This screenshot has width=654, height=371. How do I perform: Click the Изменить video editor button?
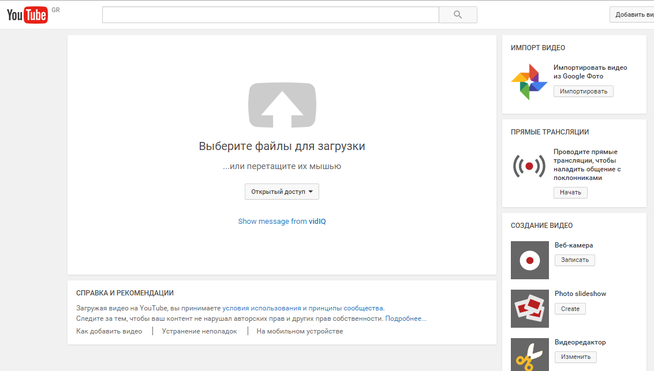point(576,357)
